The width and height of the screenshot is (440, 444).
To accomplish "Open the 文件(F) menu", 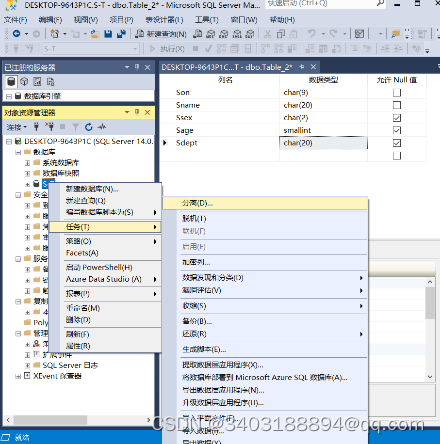I will click(x=15, y=20).
